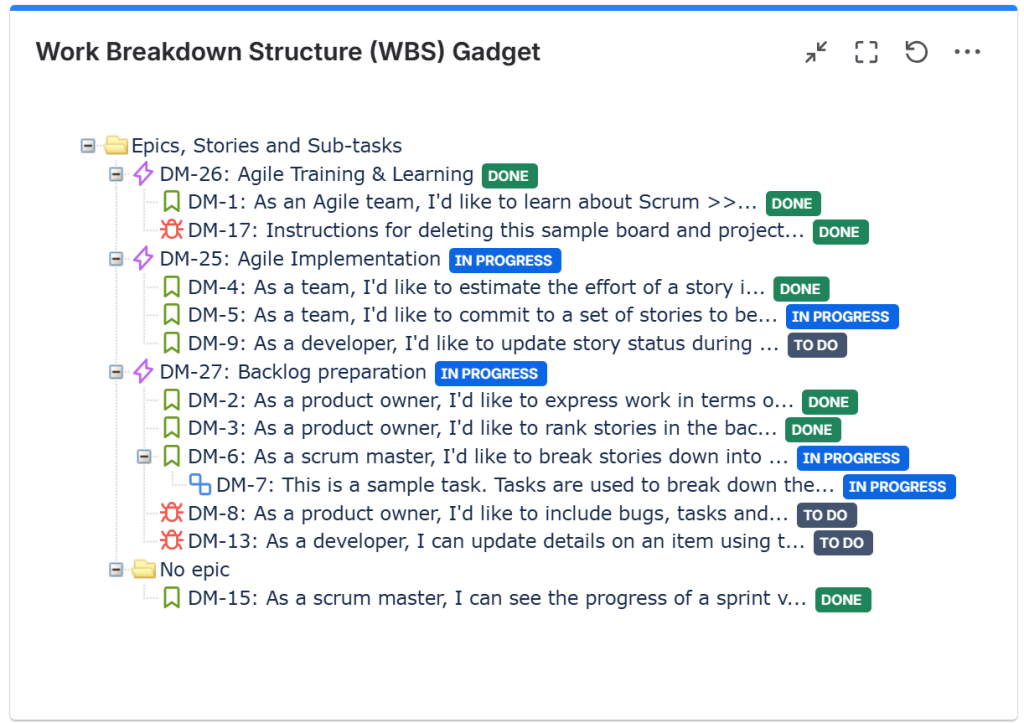Collapse the DM-25 Agile Implementation epic
1024x723 pixels.
pyautogui.click(x=116, y=259)
